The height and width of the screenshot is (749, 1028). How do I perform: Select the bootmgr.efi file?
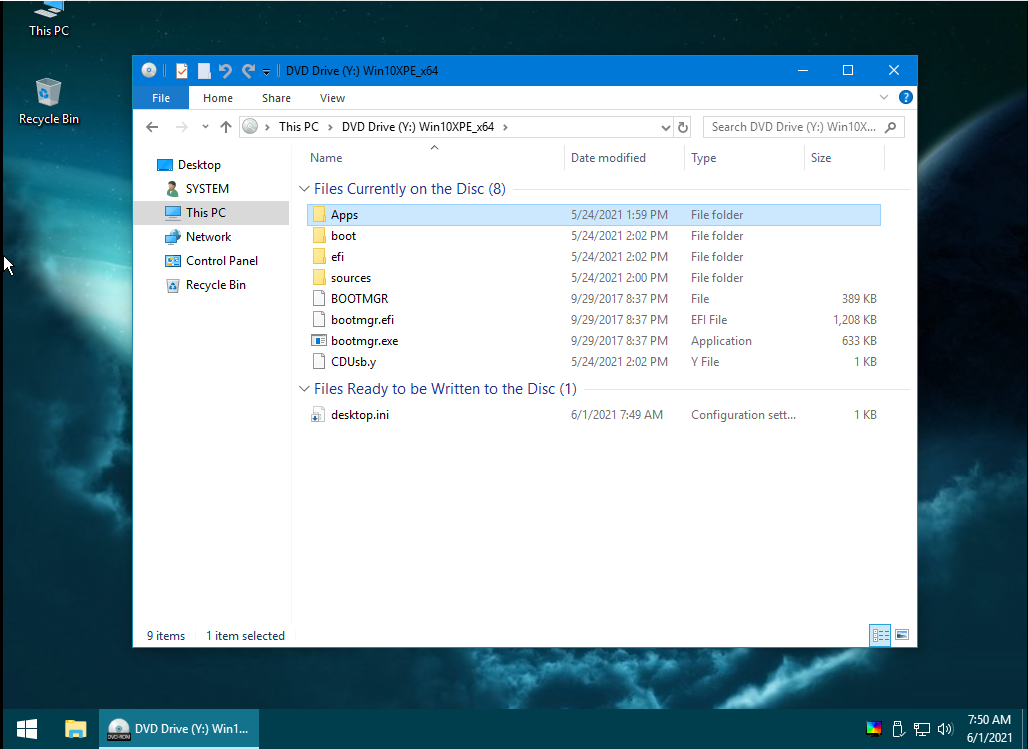(593, 319)
